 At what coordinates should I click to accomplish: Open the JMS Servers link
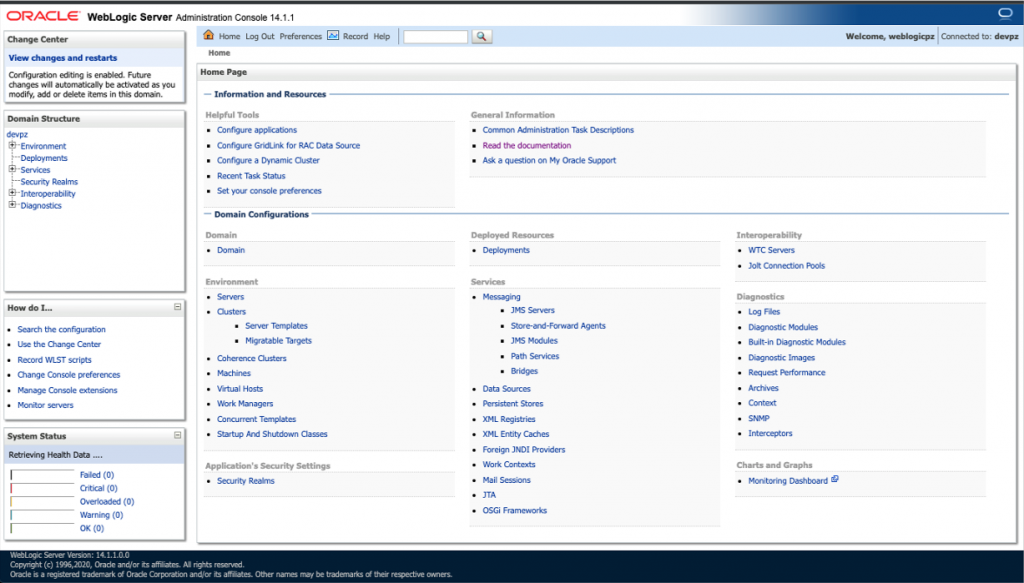tap(533, 311)
